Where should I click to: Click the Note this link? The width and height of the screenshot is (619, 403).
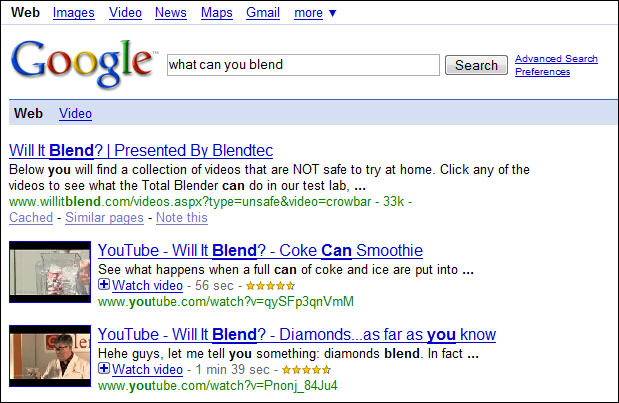click(x=182, y=217)
